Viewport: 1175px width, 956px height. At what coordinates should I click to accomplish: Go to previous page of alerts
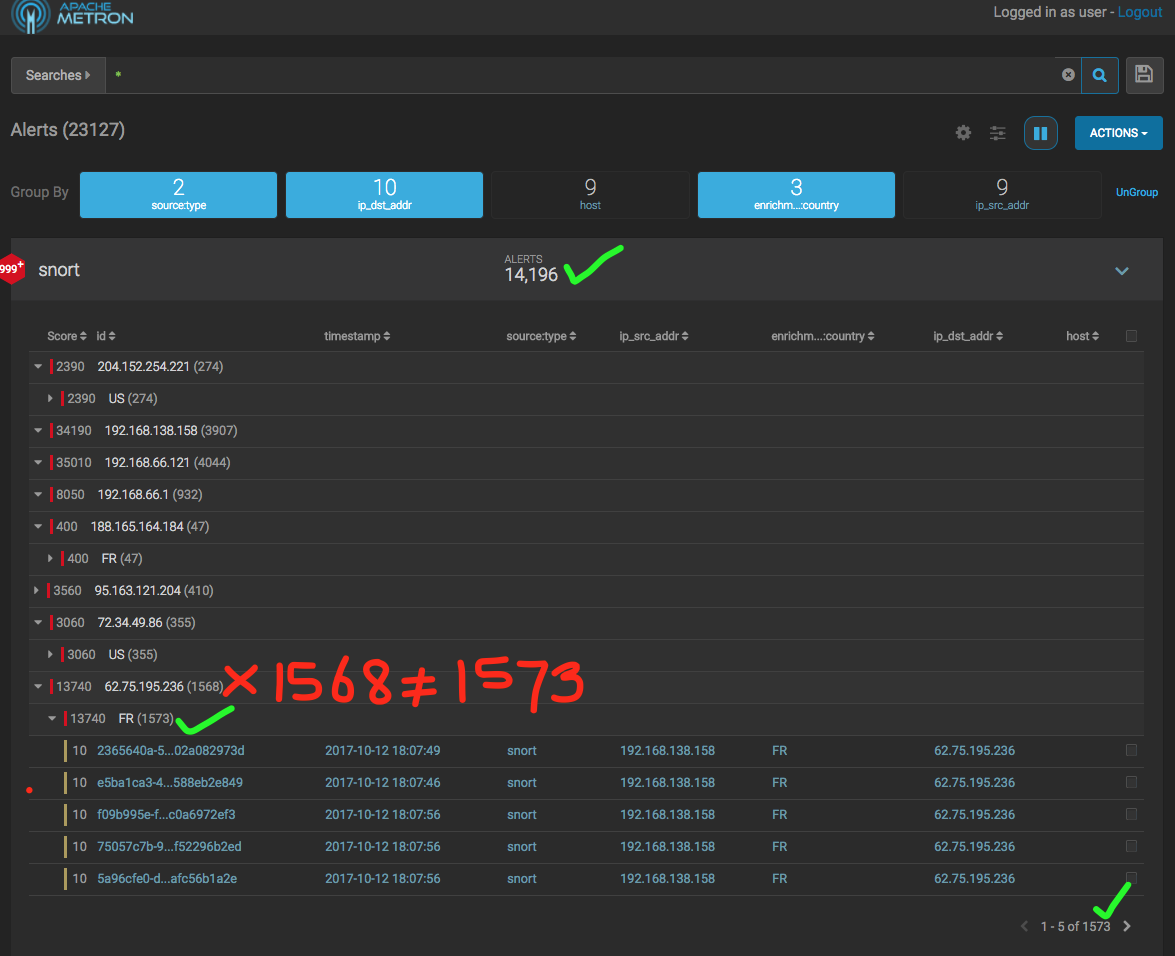tap(1024, 926)
